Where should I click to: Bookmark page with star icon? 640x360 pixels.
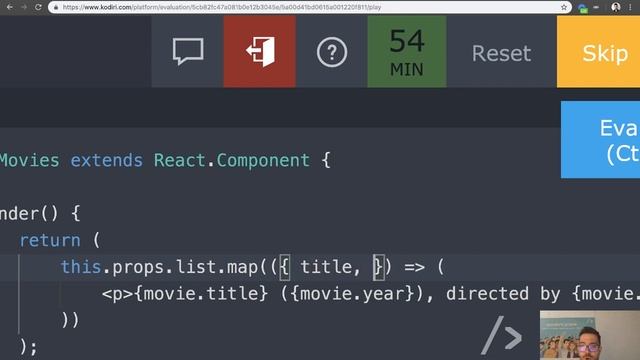[564, 7]
